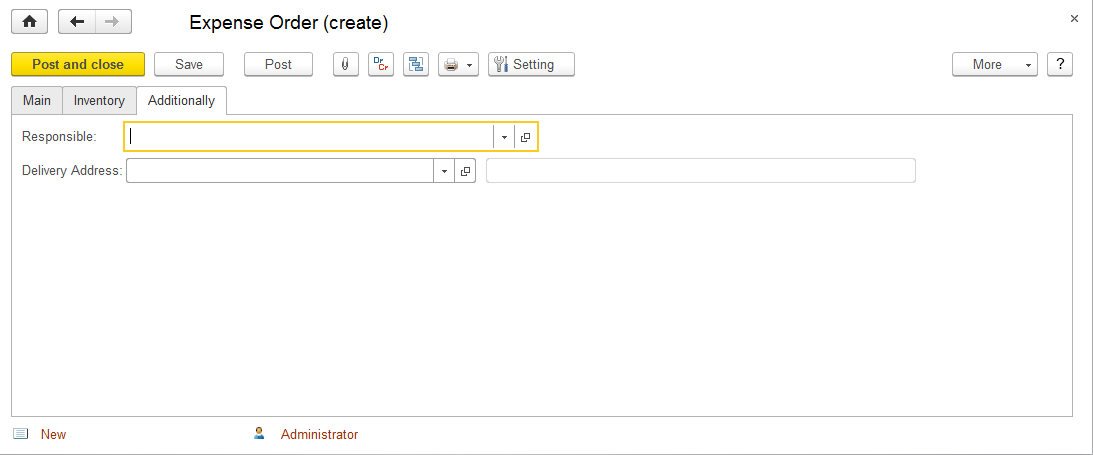The image size is (1093, 455).
Task: Go to the home page
Action: click(29, 21)
